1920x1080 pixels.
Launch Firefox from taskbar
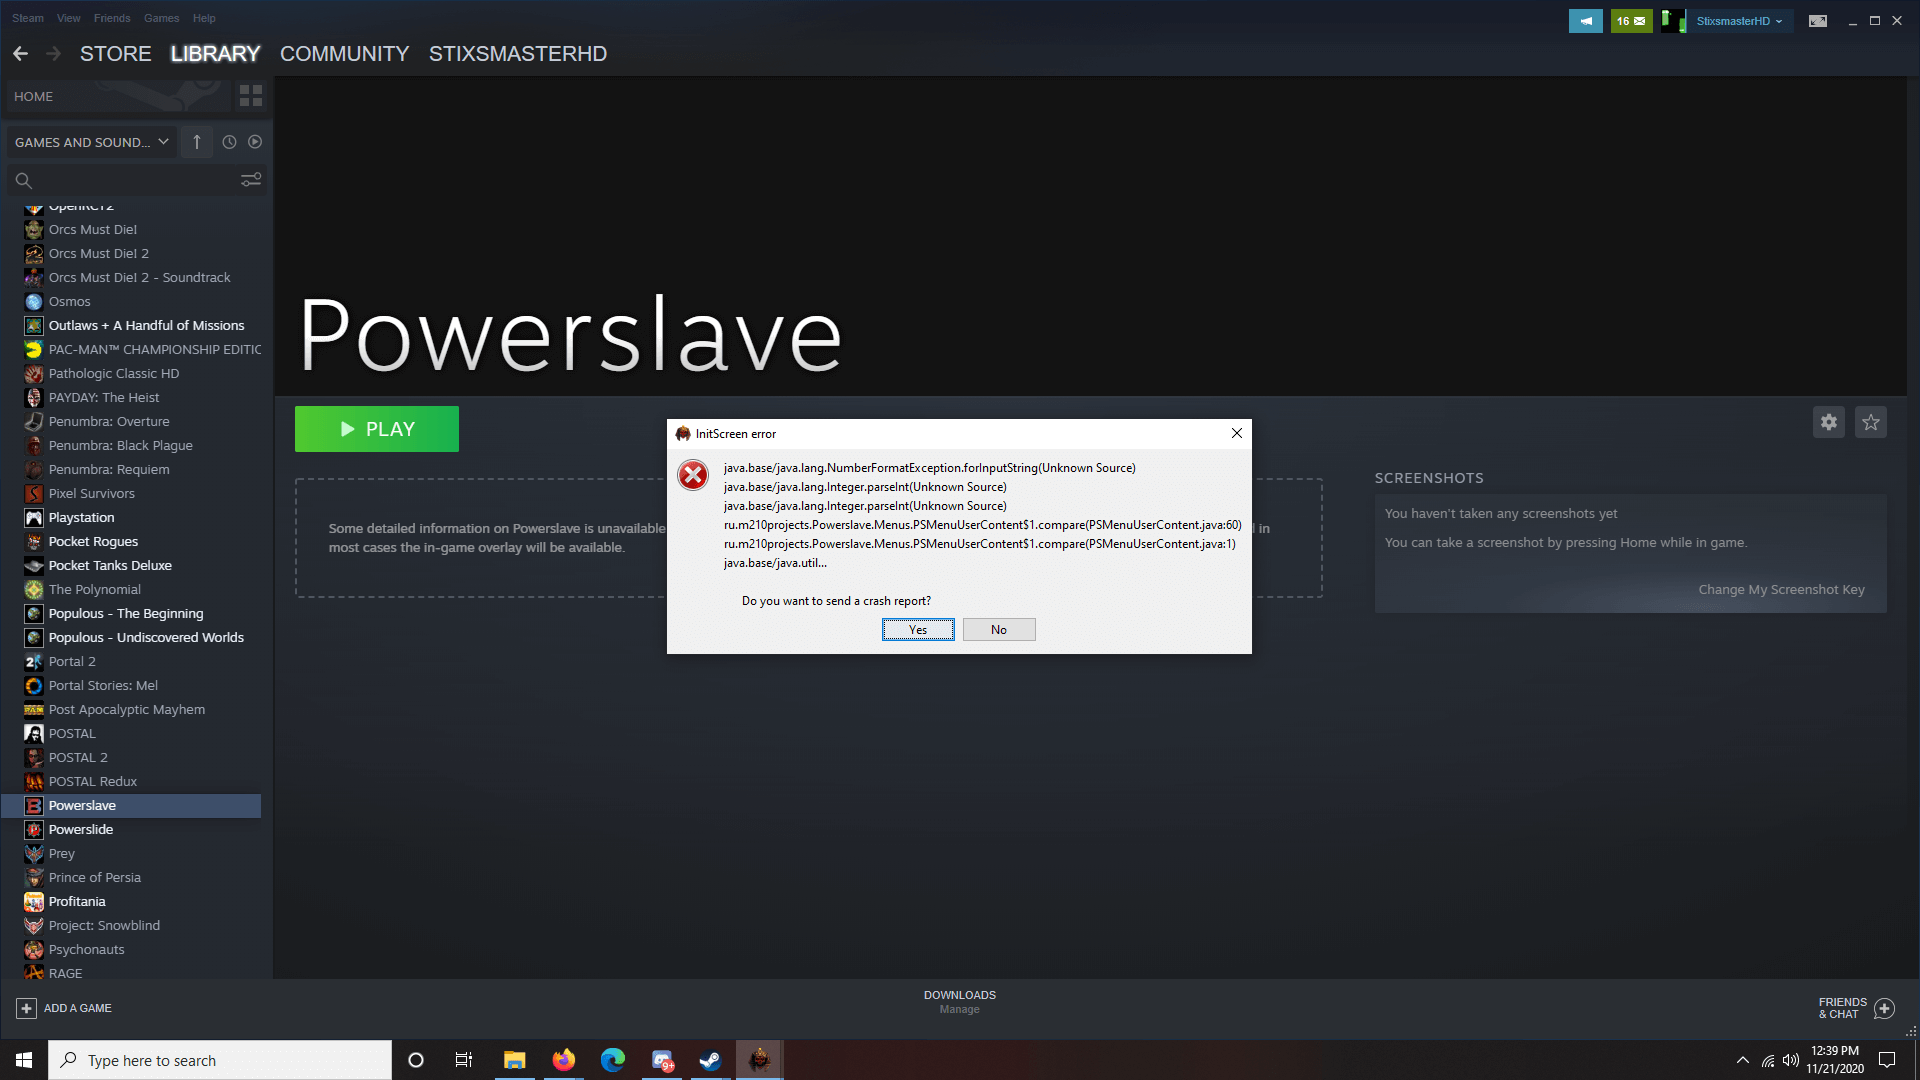pos(564,1060)
